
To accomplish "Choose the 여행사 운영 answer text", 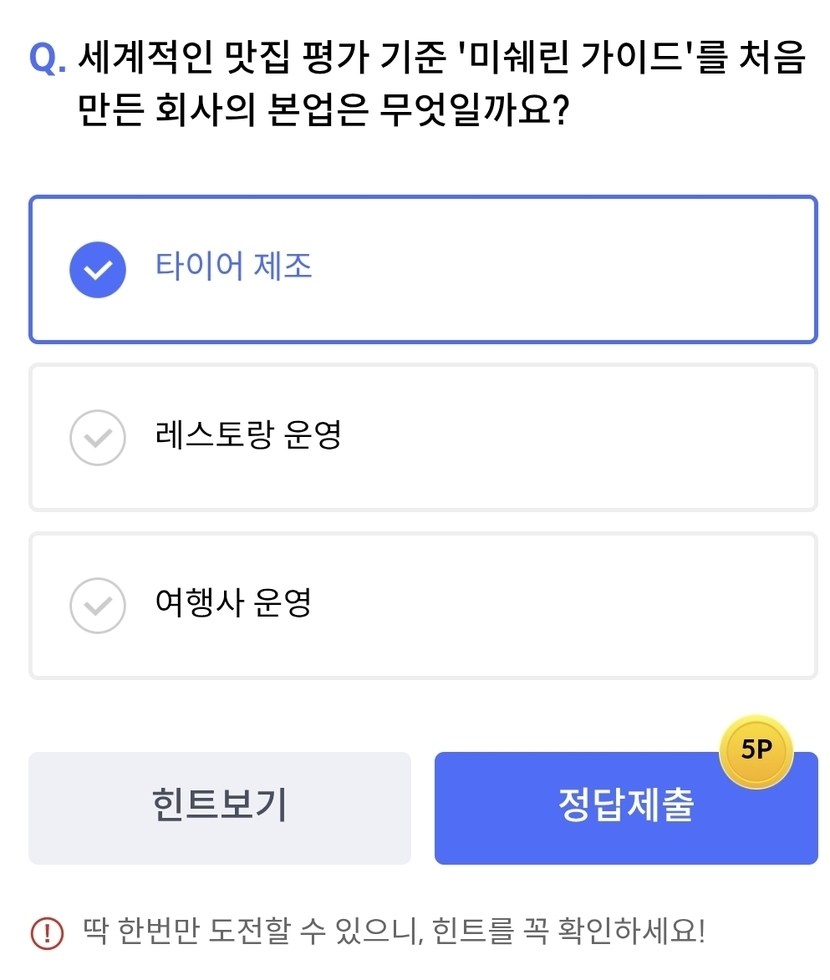I will tap(234, 602).
